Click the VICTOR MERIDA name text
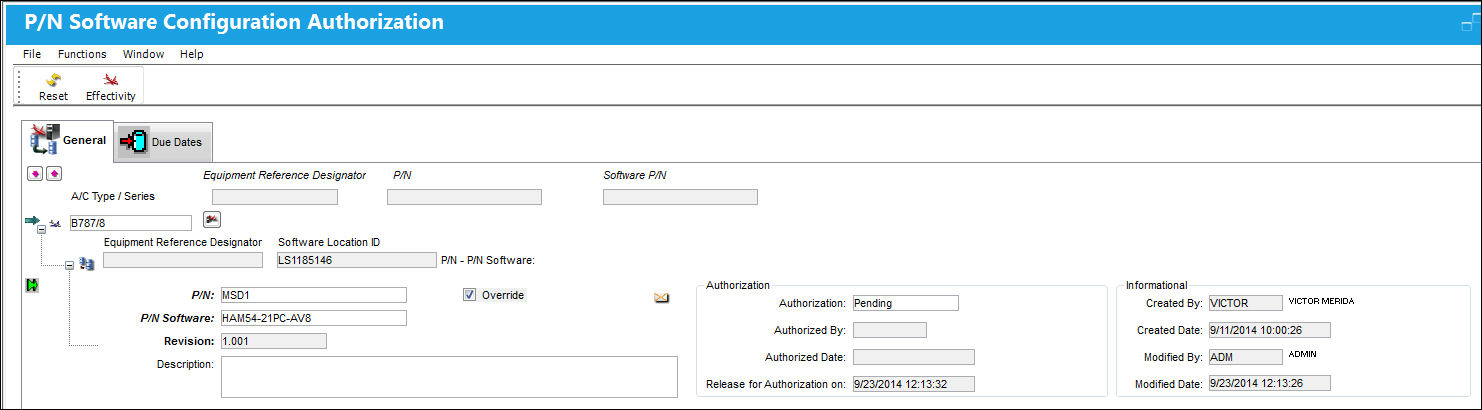Viewport: 1482px width, 410px height. coord(1321,301)
